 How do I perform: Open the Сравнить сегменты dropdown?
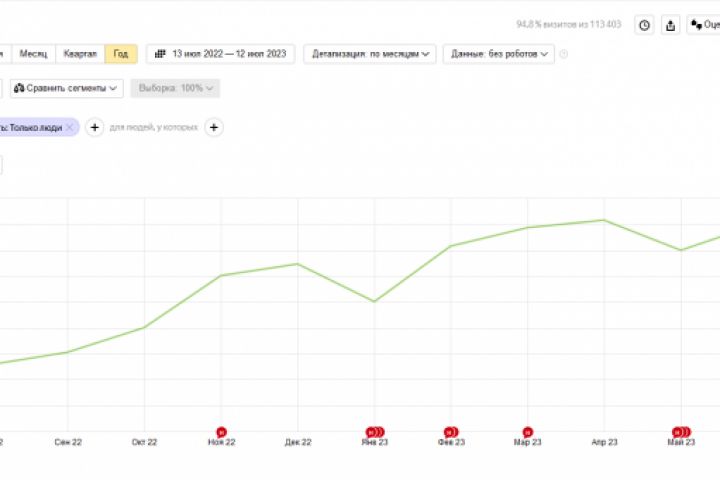[66, 88]
